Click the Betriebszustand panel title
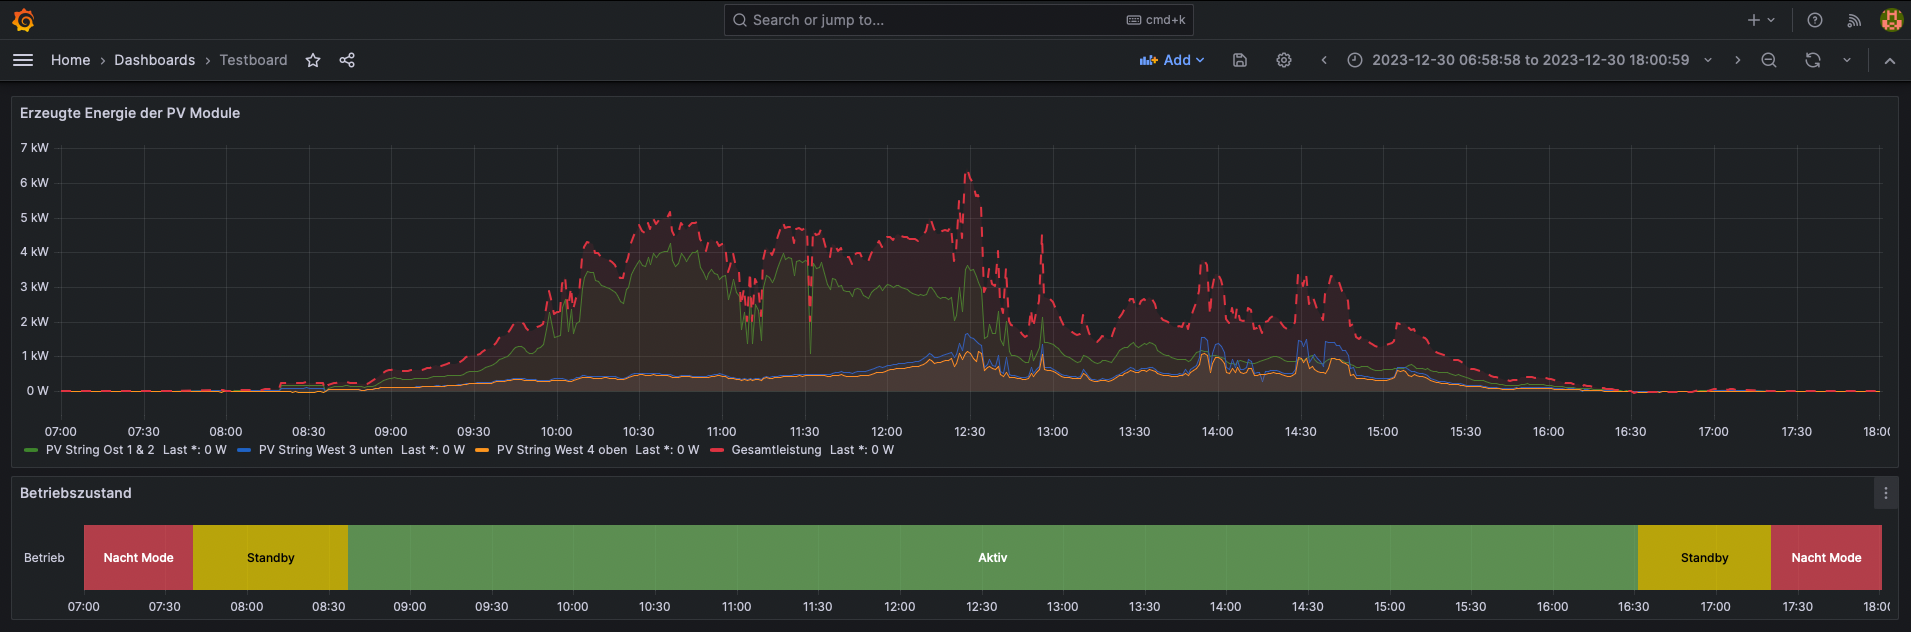1911x632 pixels. pyautogui.click(x=76, y=493)
